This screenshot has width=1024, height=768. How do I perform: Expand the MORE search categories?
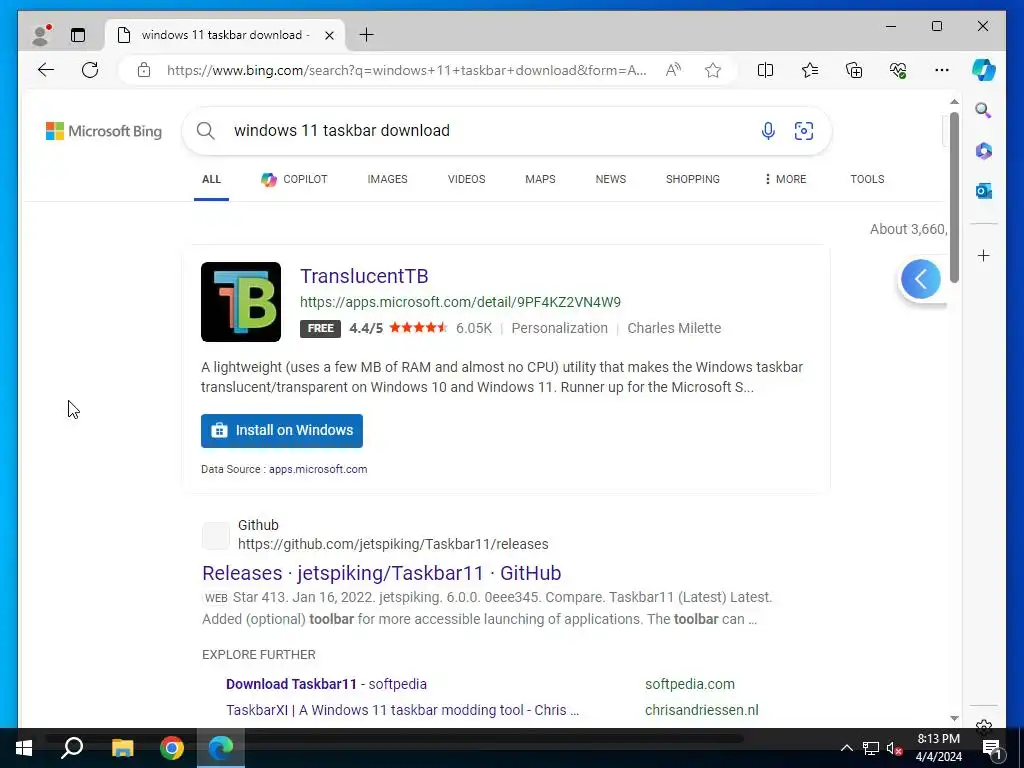785,180
